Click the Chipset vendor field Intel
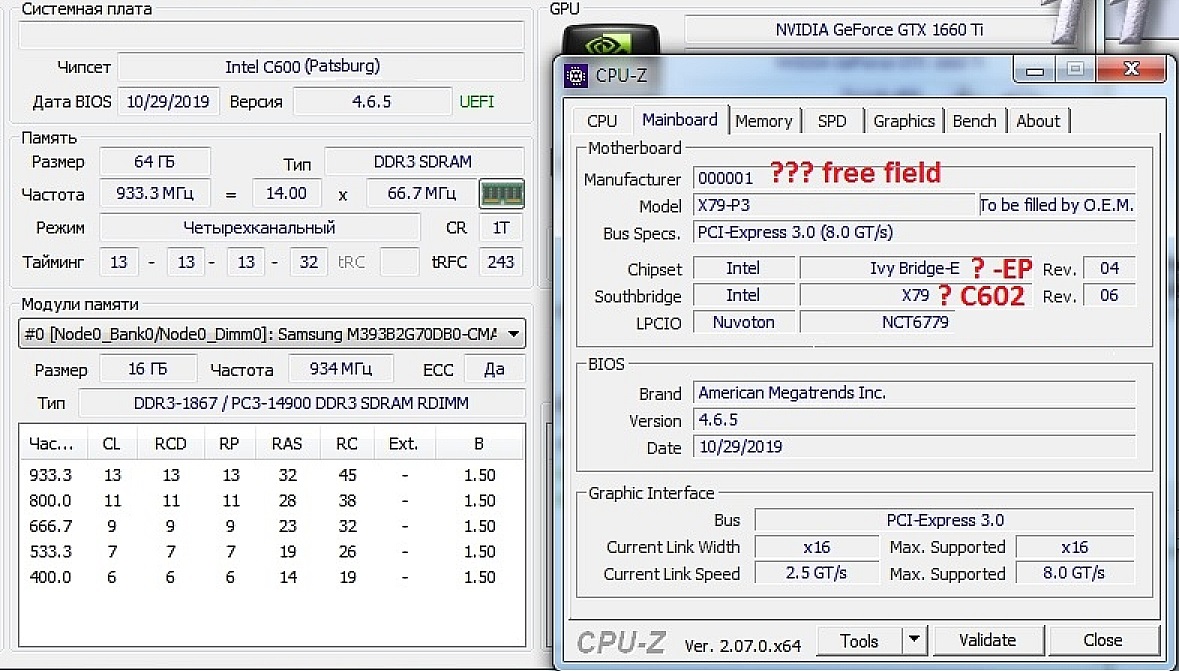This screenshot has height=671, width=1179. pos(743,269)
